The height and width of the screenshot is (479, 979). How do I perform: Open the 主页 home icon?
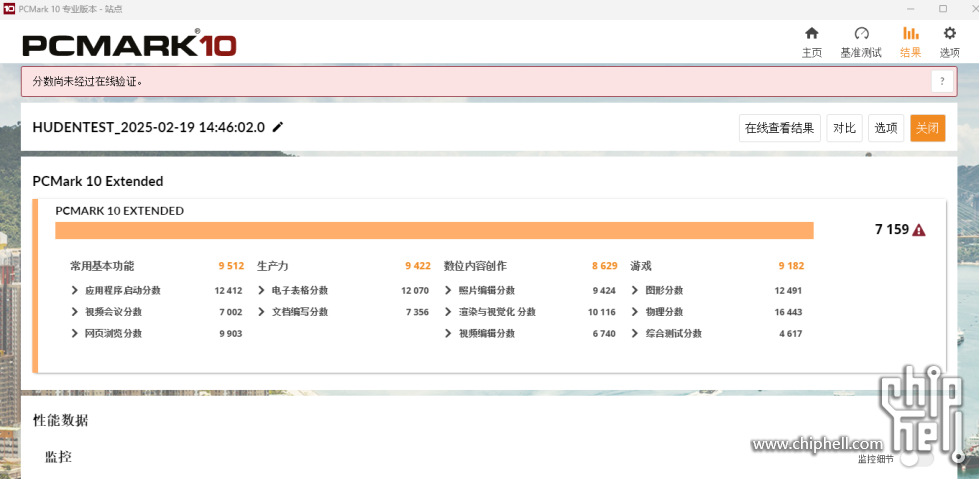811,33
